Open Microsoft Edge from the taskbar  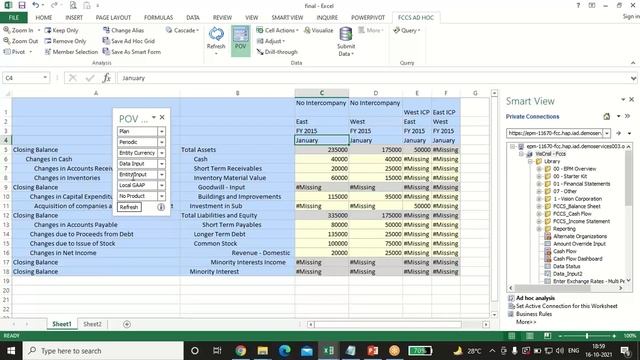click(284, 351)
